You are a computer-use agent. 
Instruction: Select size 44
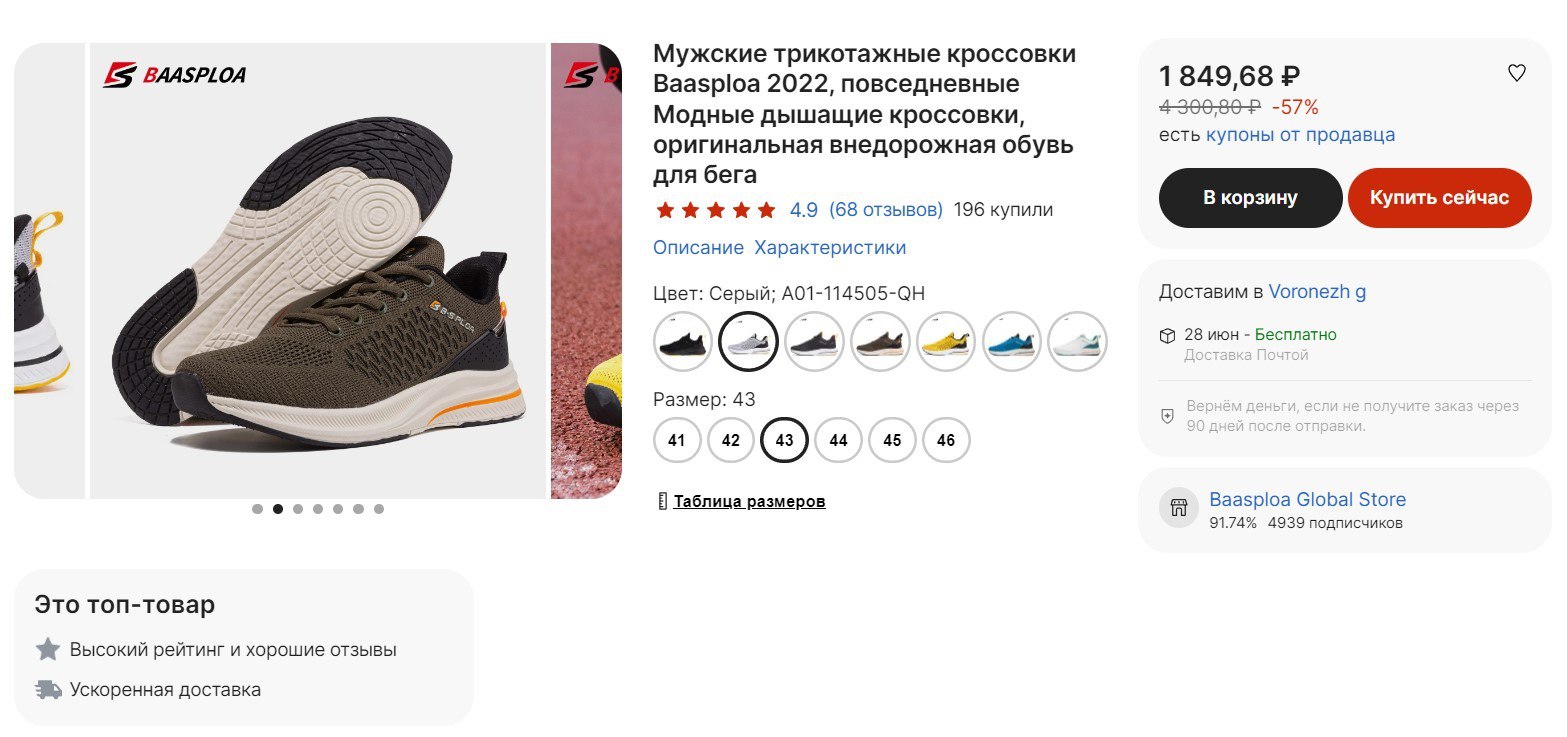pyautogui.click(x=838, y=440)
